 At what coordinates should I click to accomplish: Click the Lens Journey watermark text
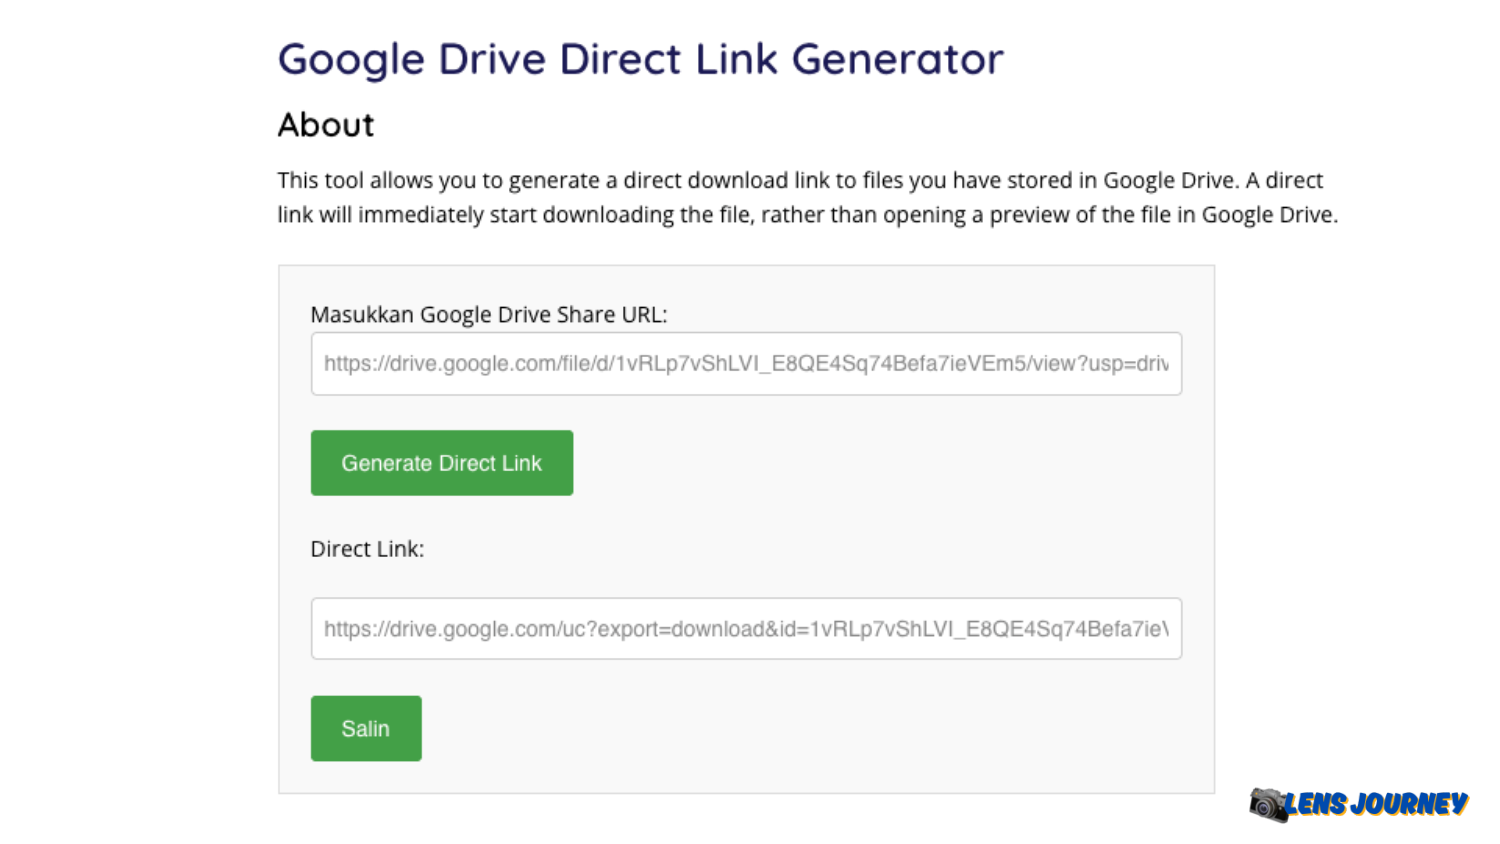[x=1376, y=803]
